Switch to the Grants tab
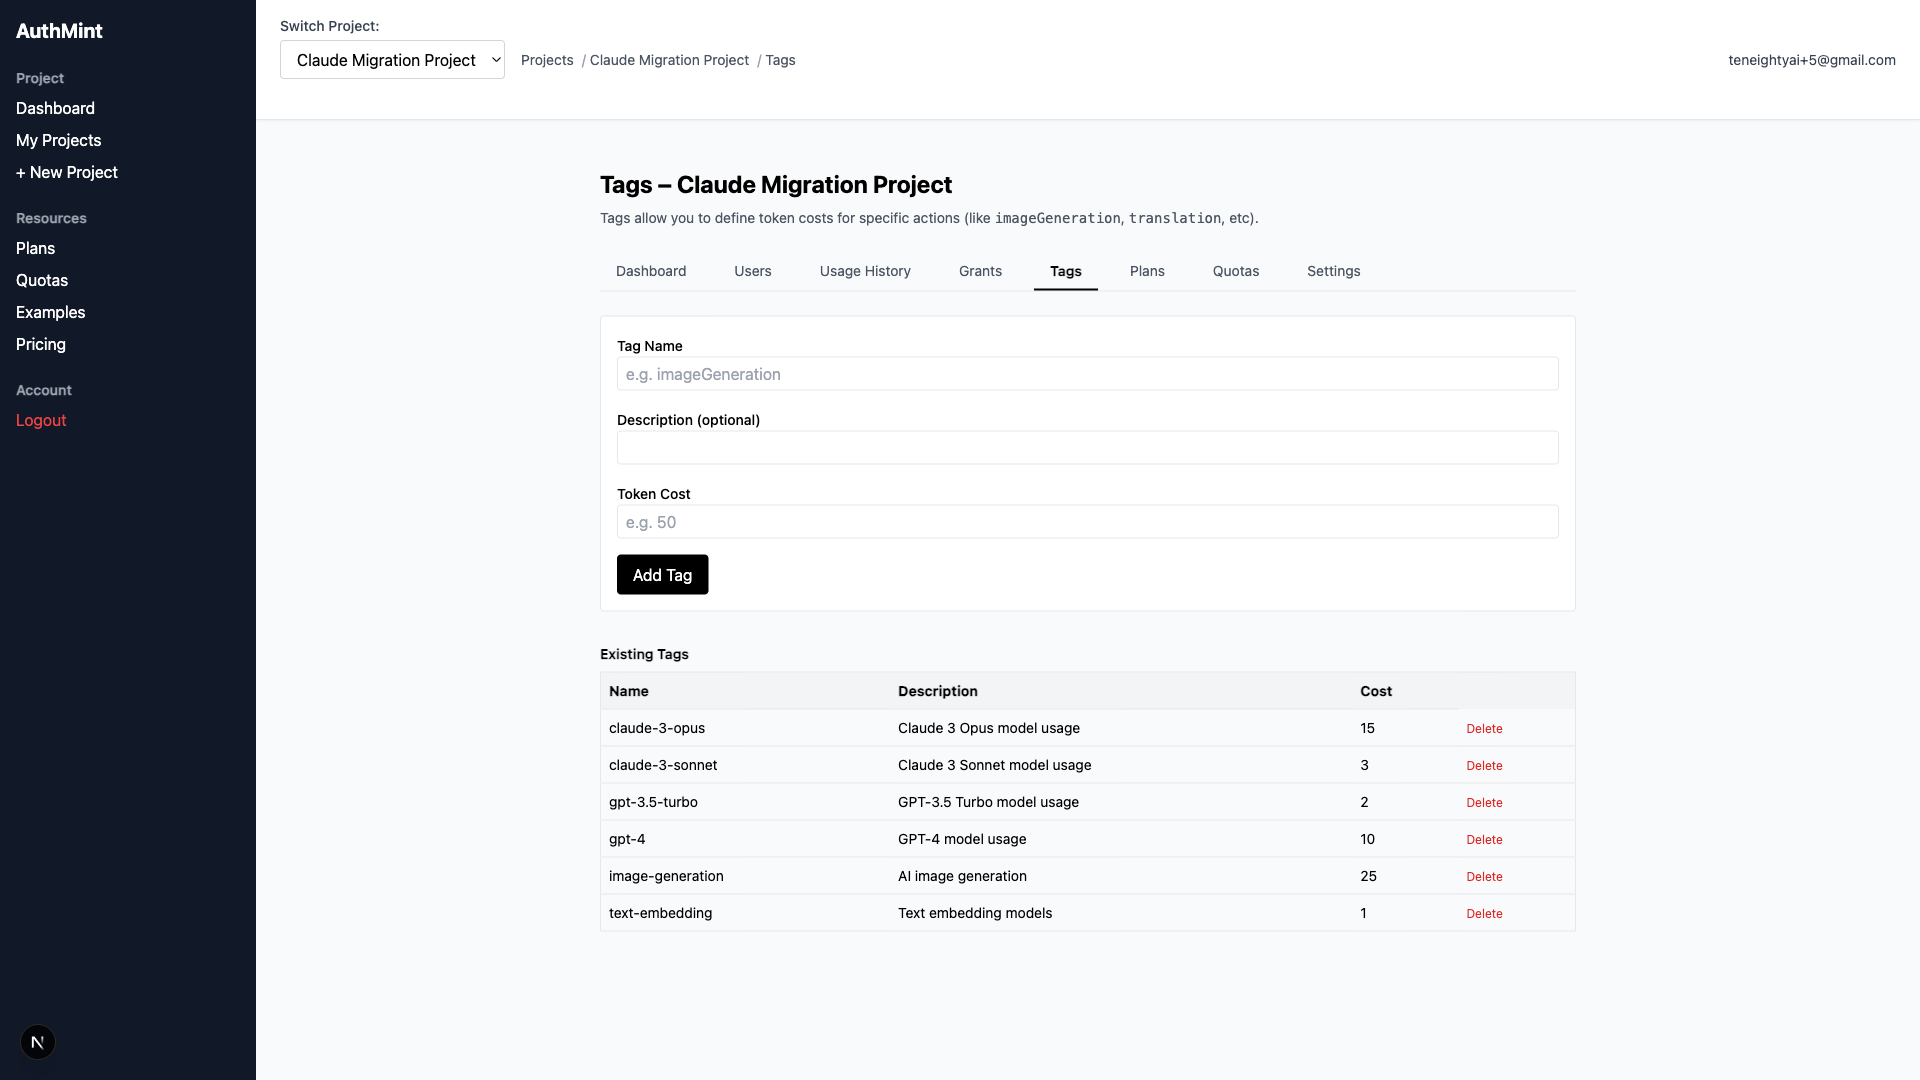 (980, 271)
